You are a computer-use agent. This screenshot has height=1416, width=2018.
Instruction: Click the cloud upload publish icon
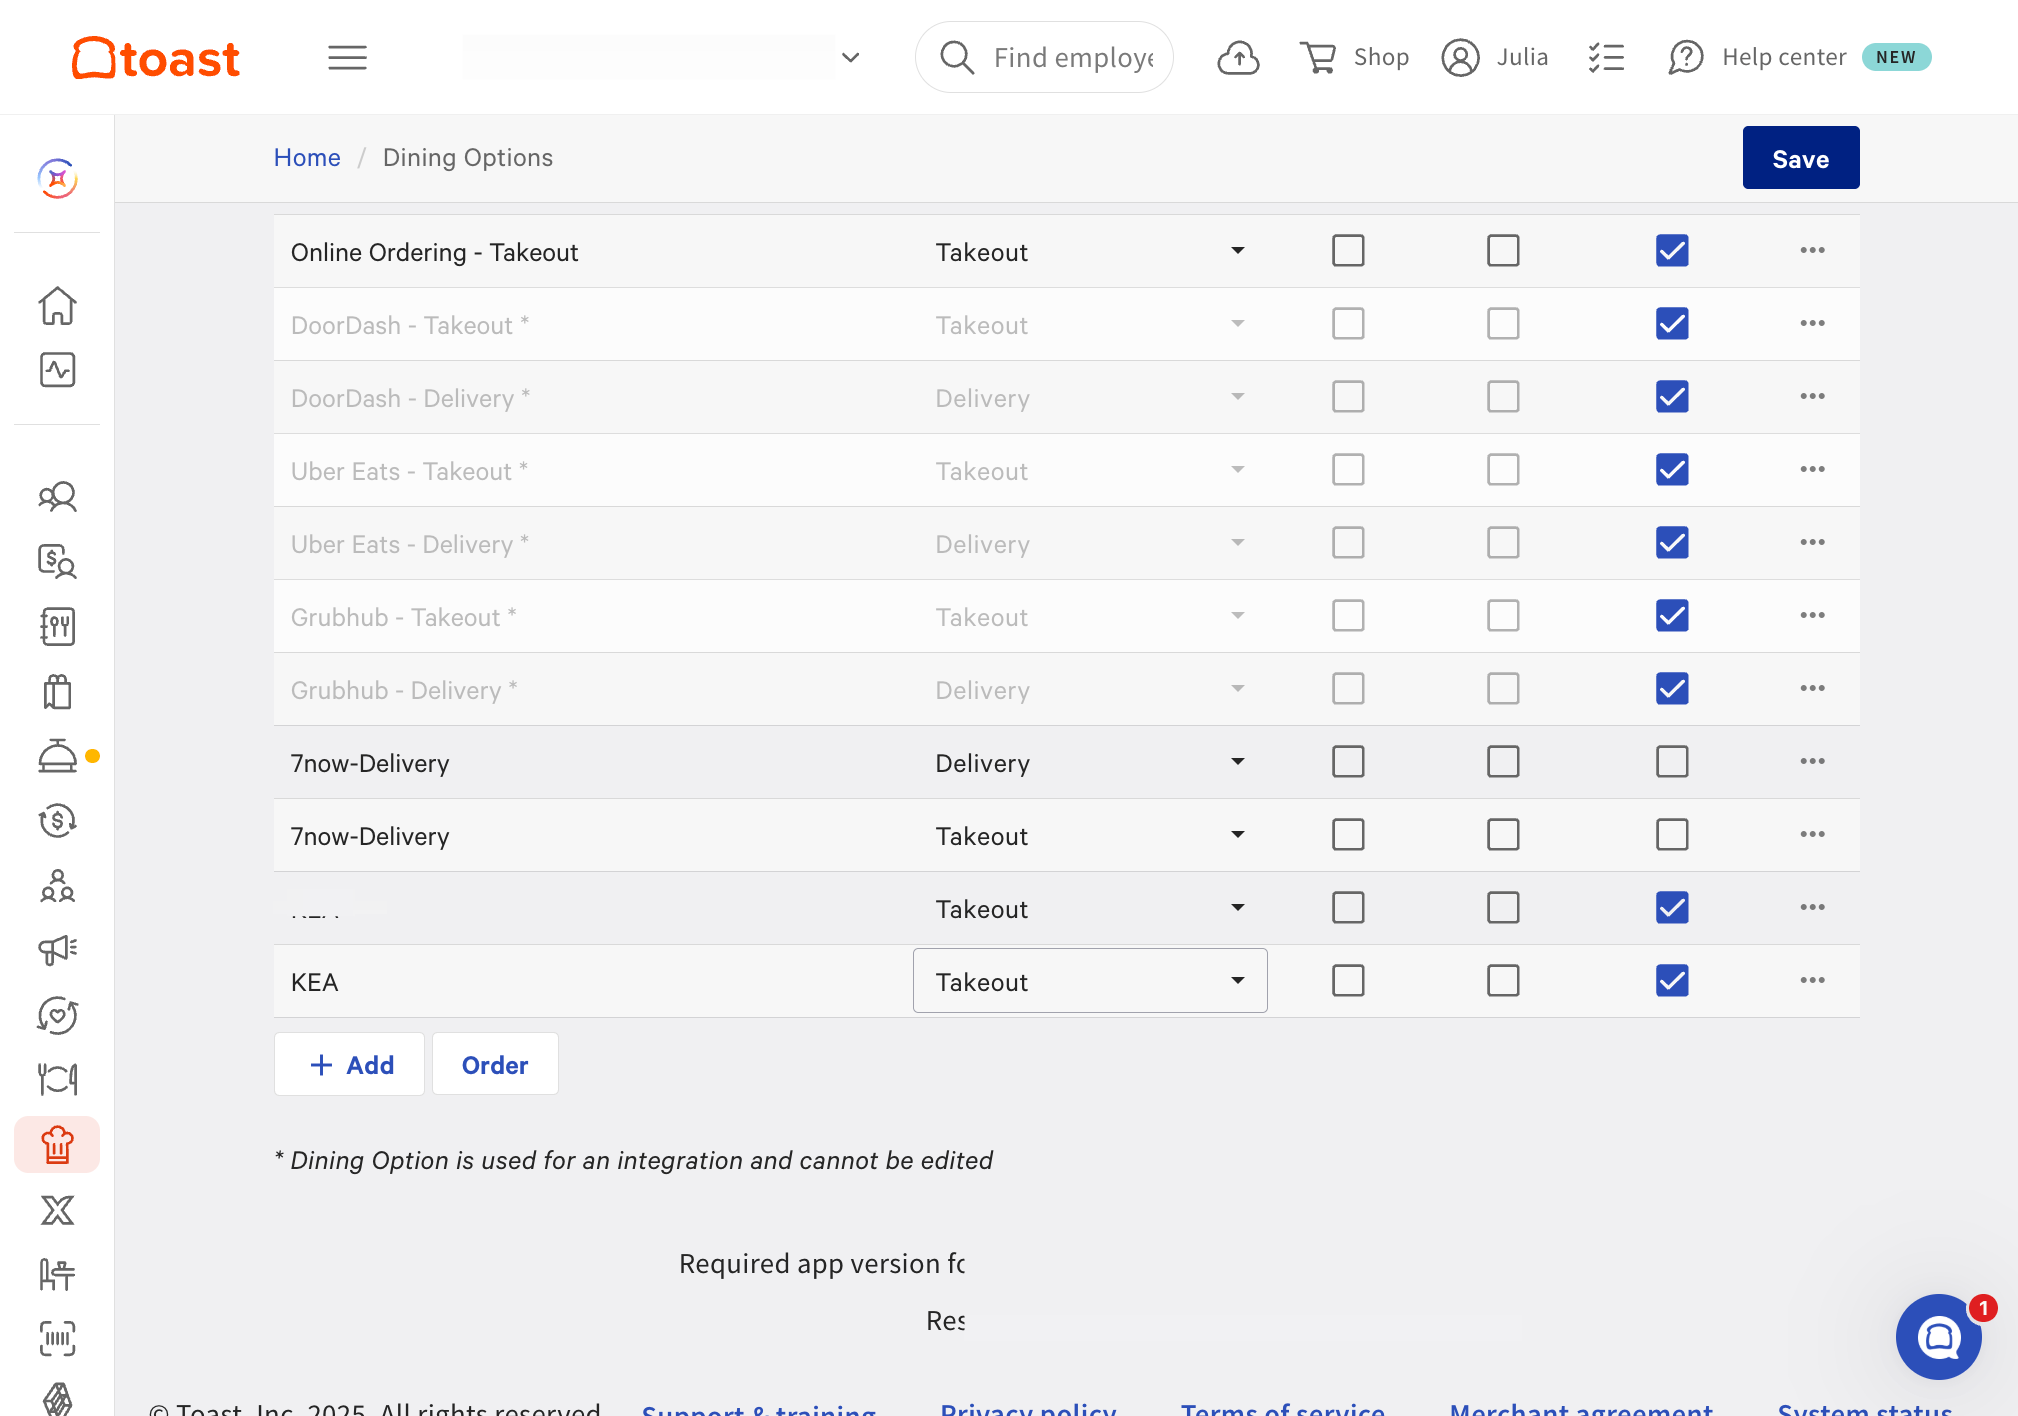coord(1238,58)
